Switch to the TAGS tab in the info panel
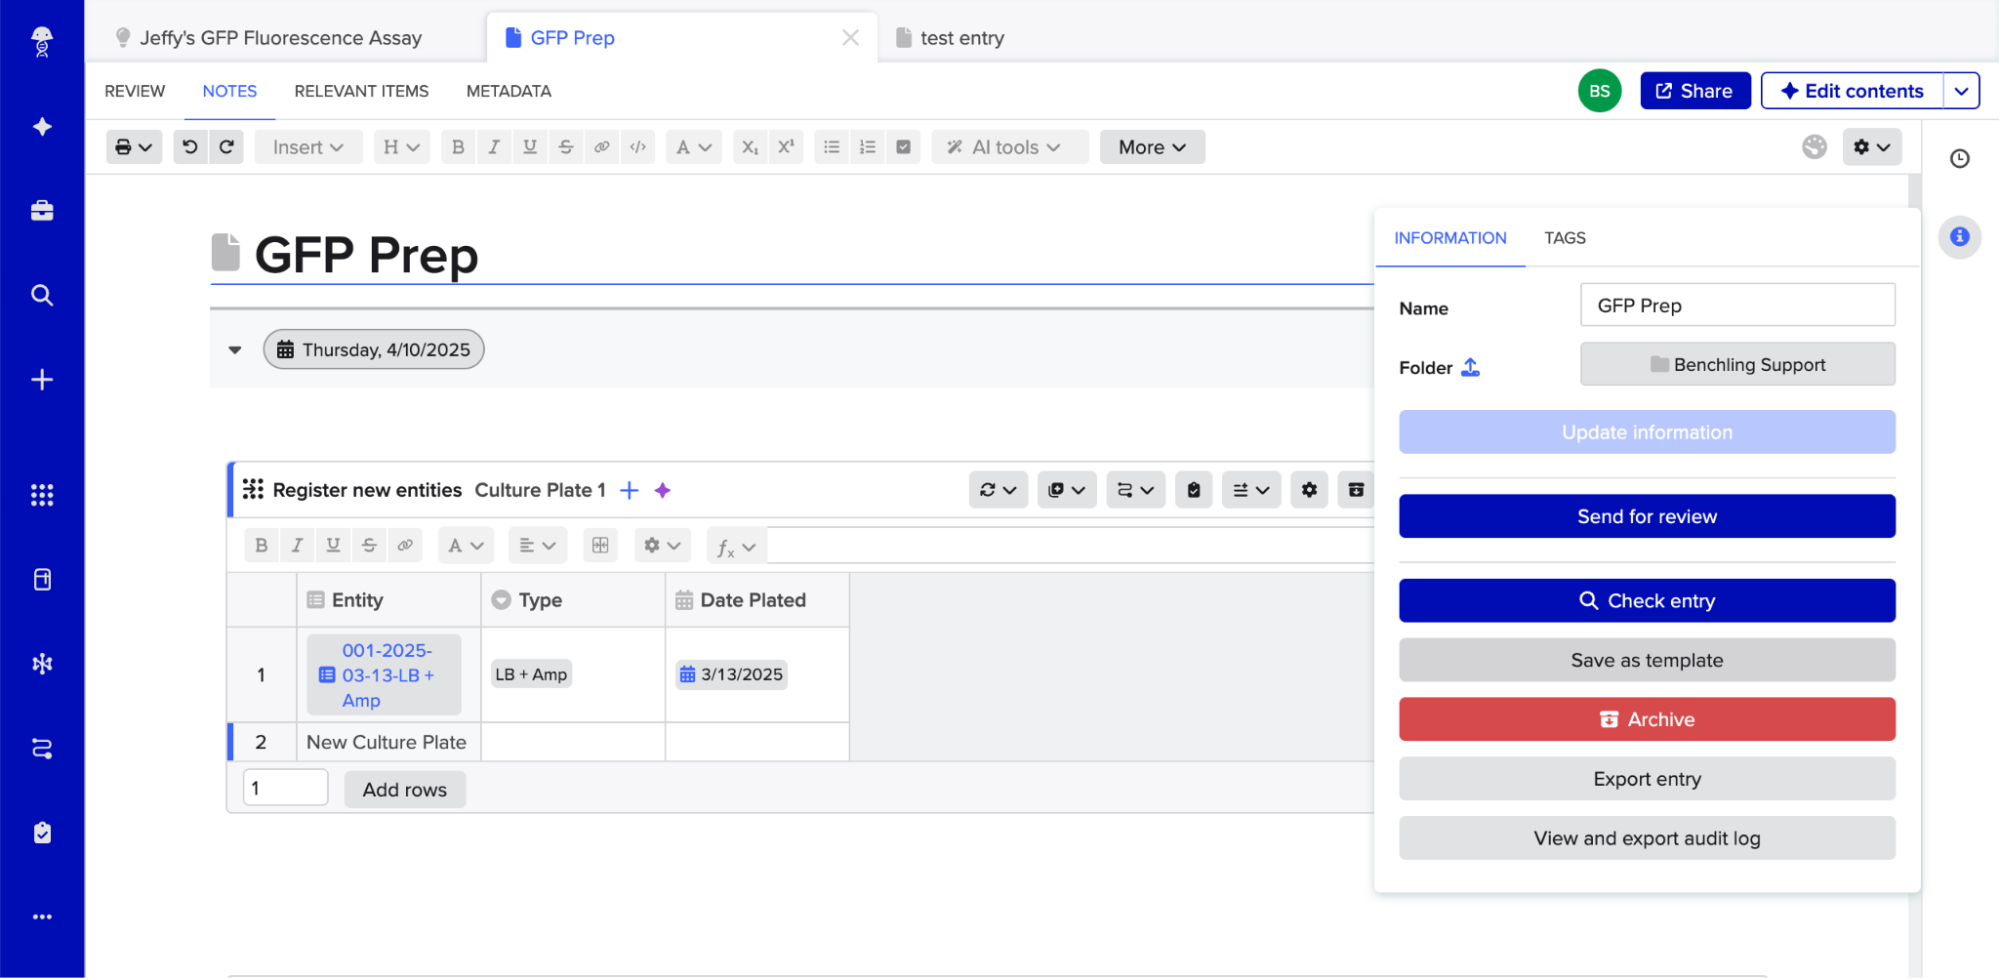The height and width of the screenshot is (979, 1999). tap(1565, 238)
